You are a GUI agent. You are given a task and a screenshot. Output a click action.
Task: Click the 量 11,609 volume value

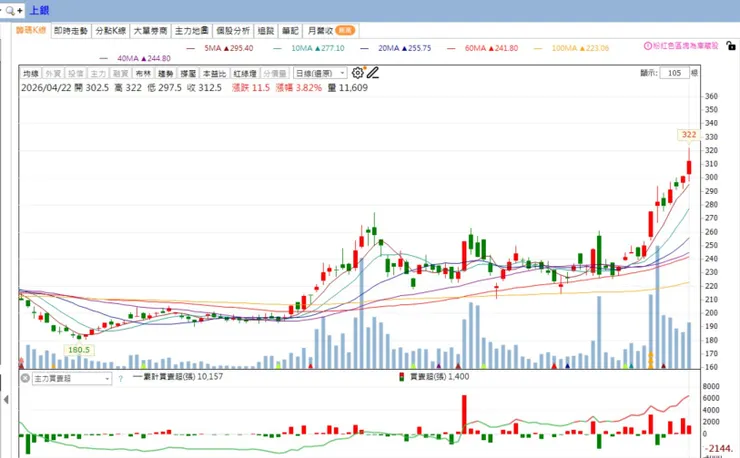click(x=347, y=88)
